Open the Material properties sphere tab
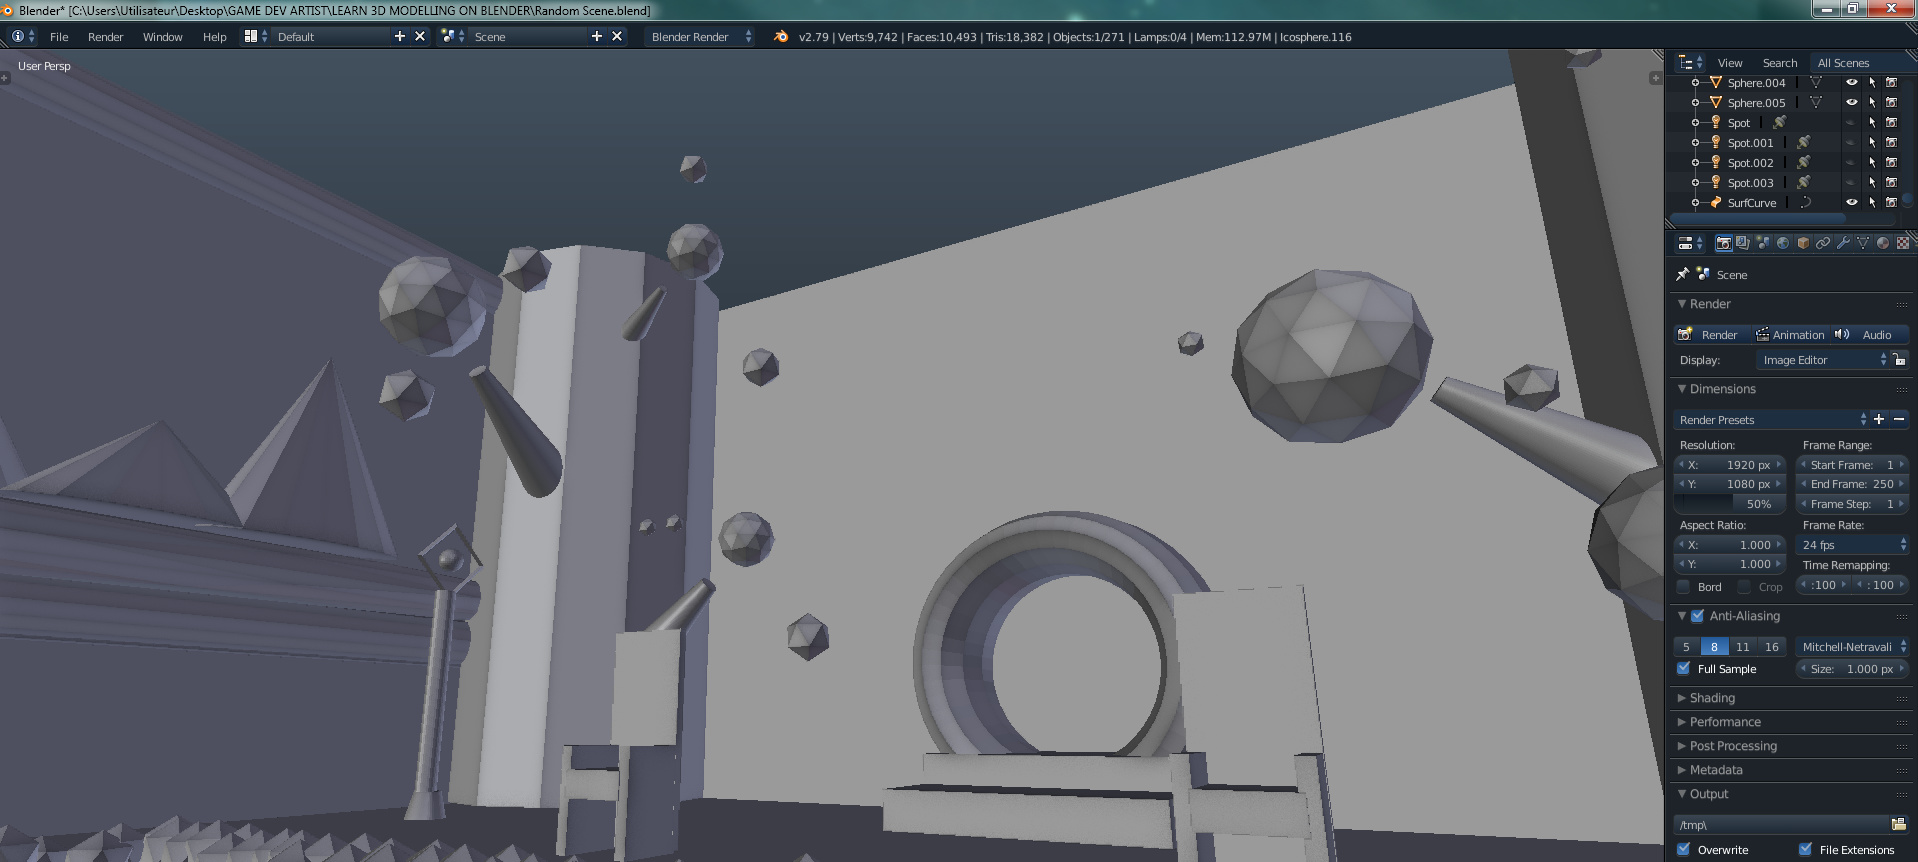 point(1883,243)
